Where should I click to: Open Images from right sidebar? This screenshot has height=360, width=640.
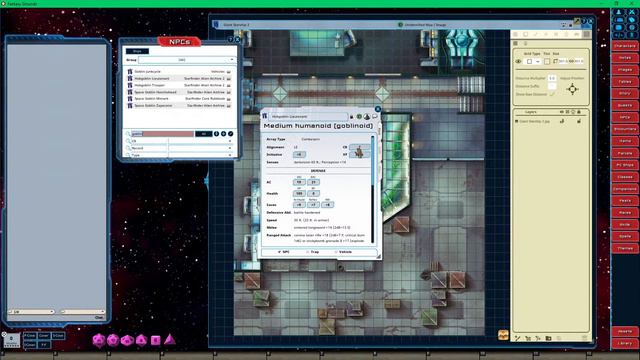[625, 70]
